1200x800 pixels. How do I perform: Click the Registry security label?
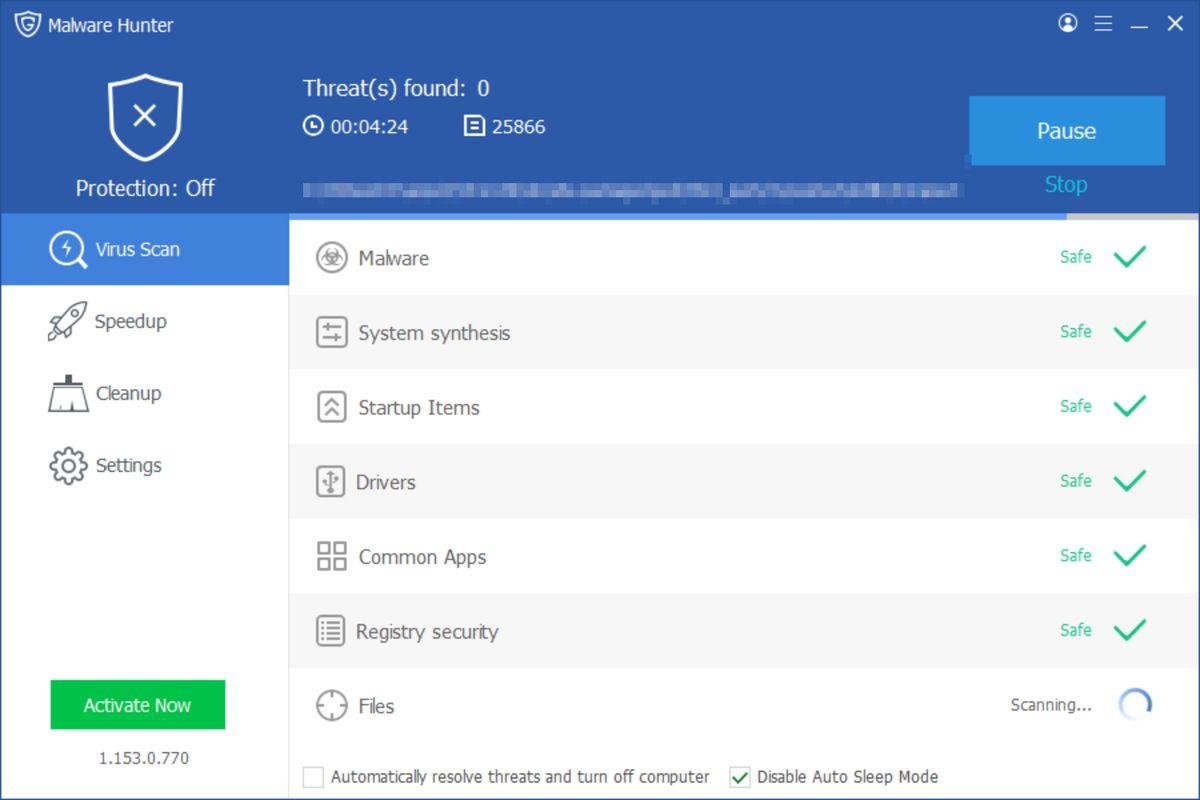(x=427, y=632)
